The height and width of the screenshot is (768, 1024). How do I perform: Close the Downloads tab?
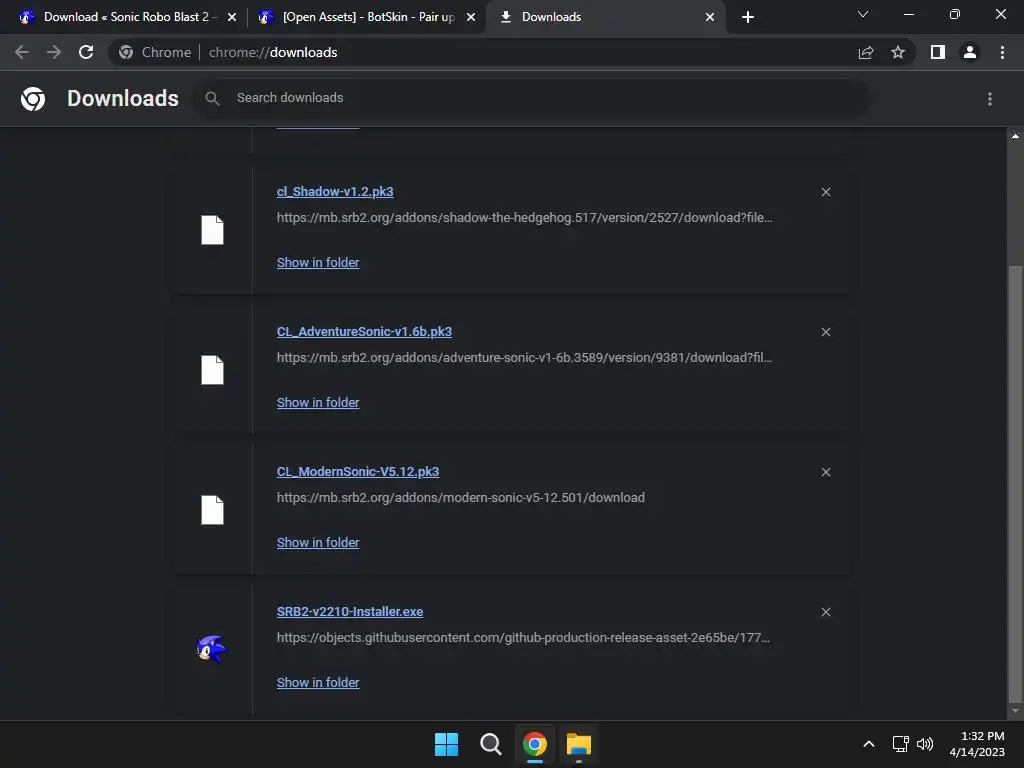710,17
